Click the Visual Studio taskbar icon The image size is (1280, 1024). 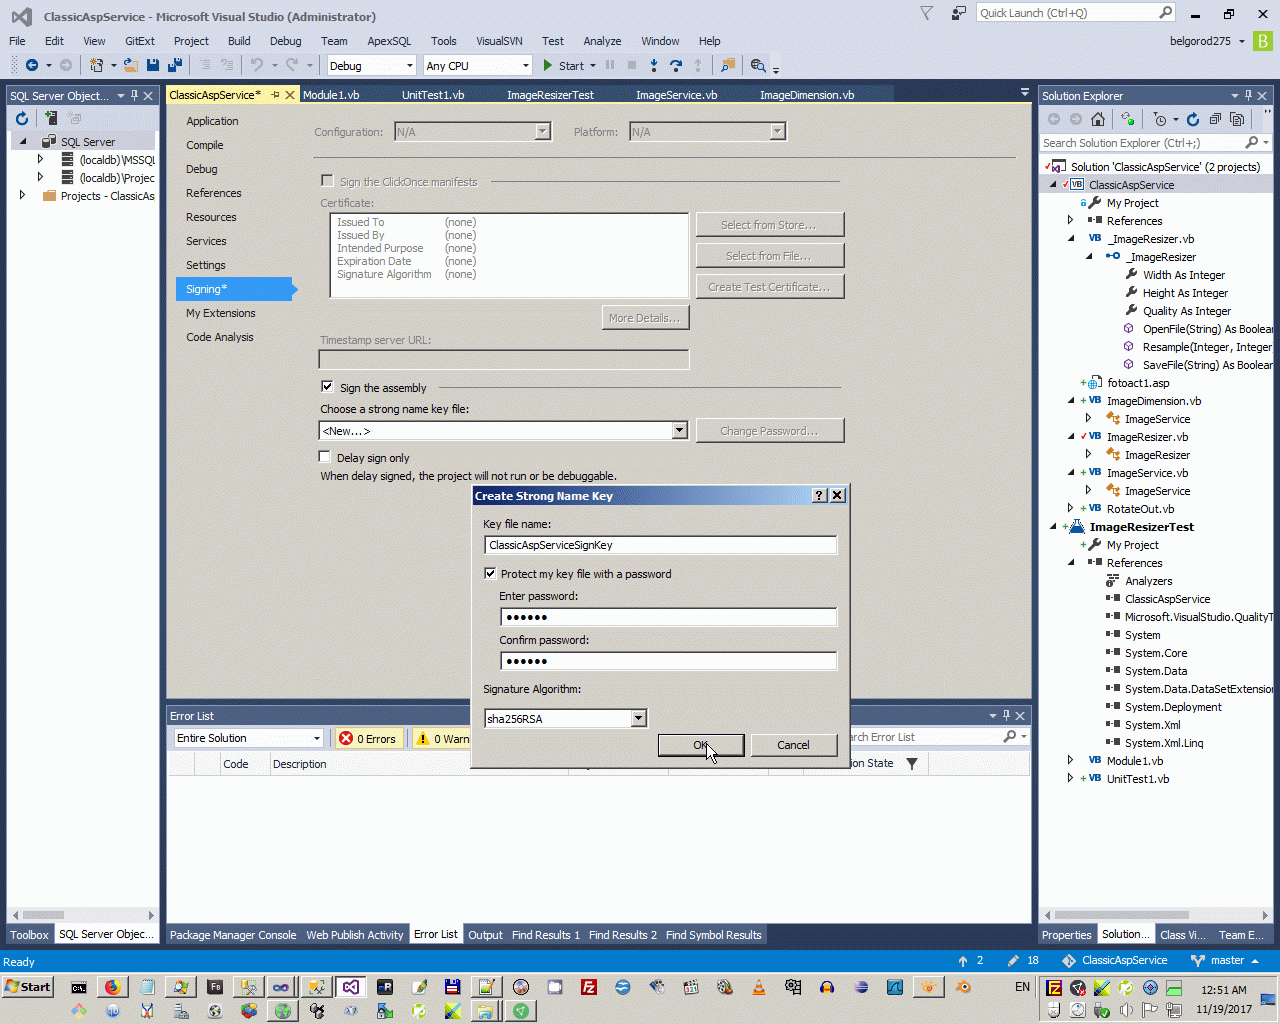click(x=350, y=987)
